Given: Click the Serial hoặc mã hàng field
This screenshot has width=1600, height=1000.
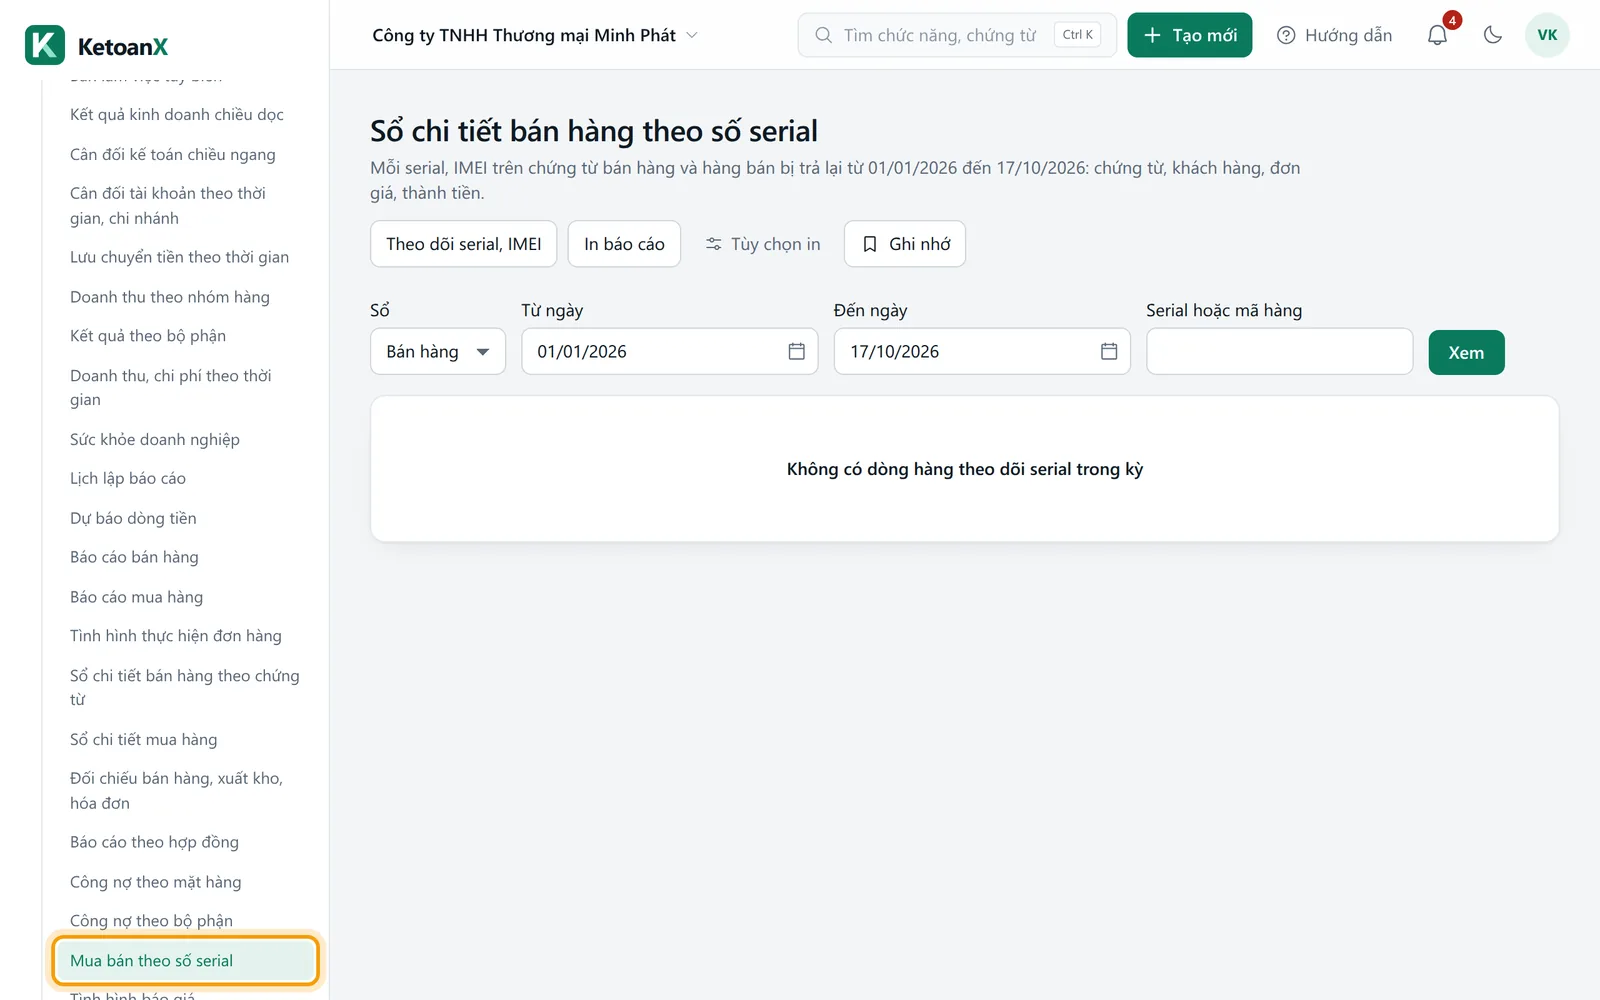Looking at the screenshot, I should pyautogui.click(x=1279, y=351).
